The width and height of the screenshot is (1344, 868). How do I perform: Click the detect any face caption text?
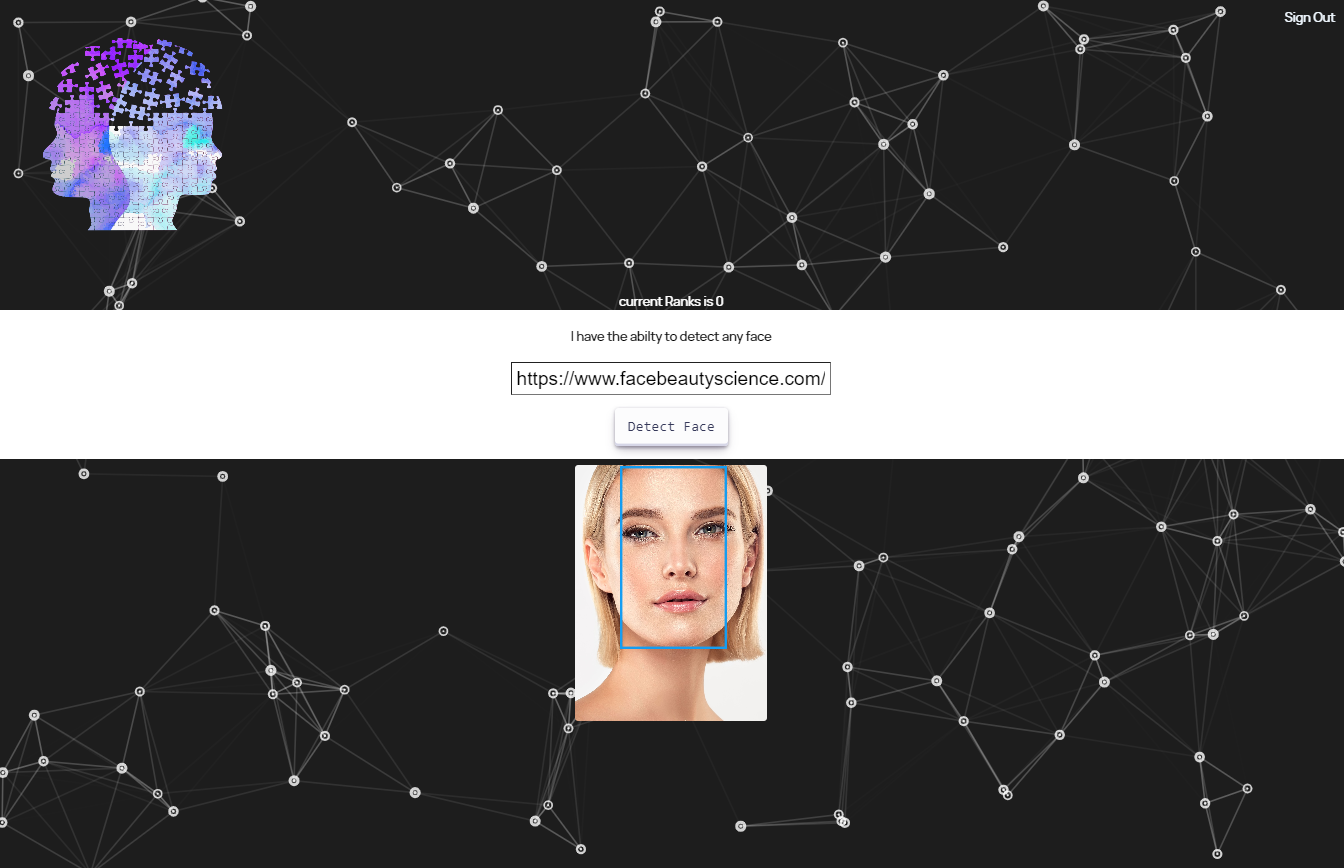click(x=671, y=336)
